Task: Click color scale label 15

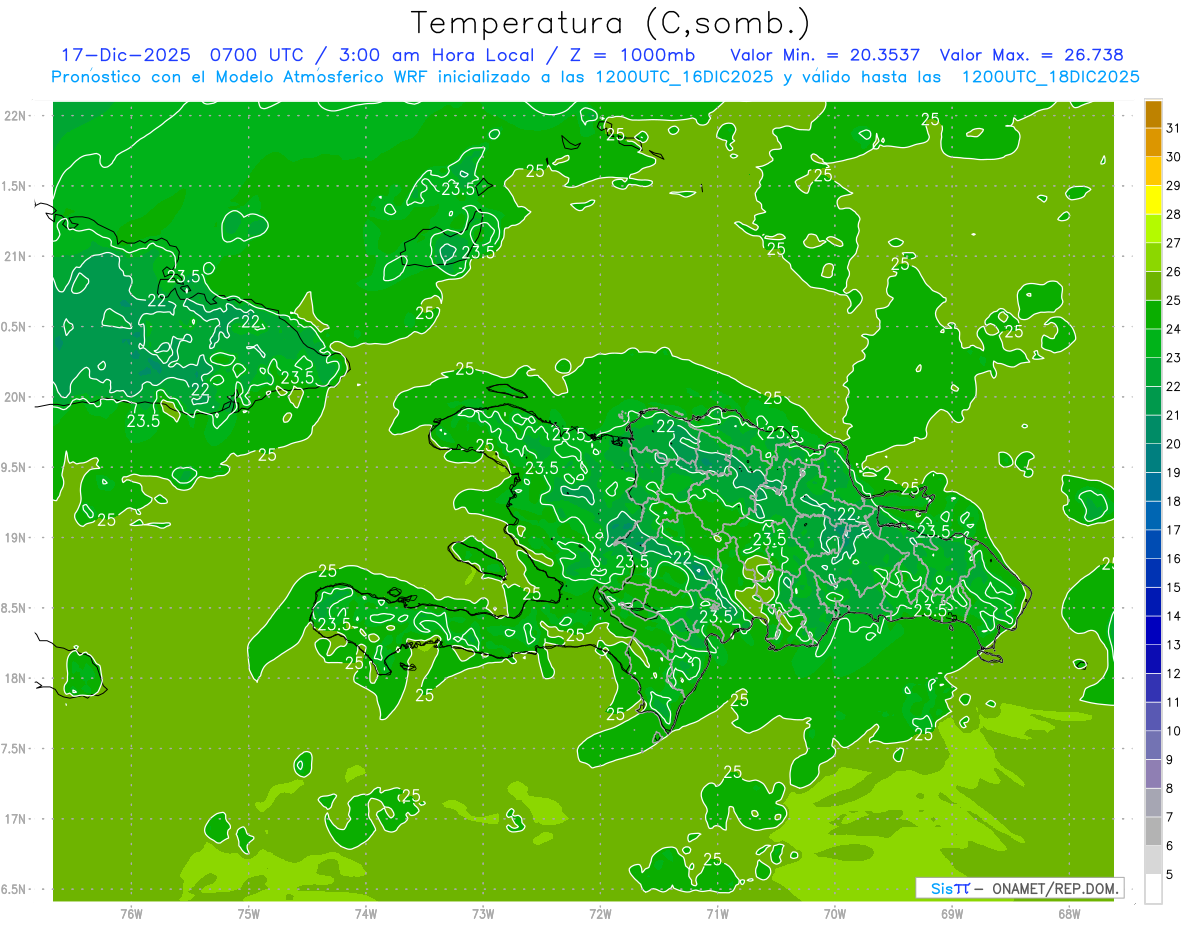Action: [x=1173, y=588]
